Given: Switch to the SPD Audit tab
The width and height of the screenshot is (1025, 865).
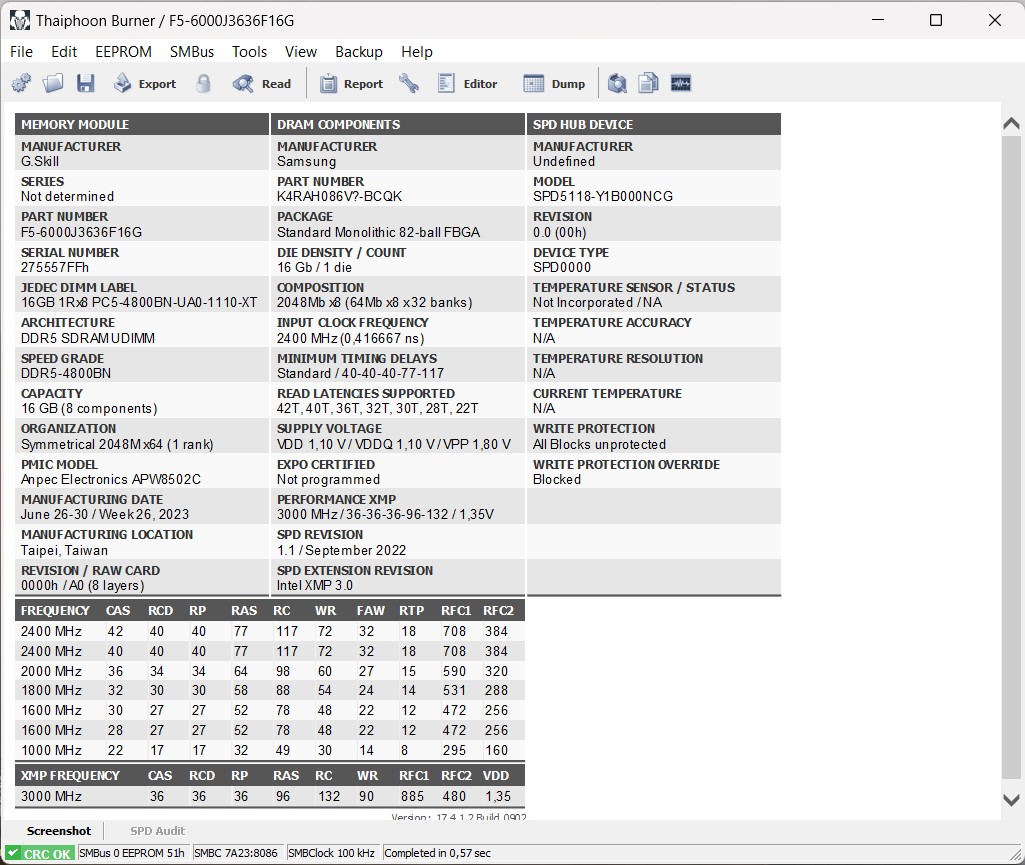Looking at the screenshot, I should pos(158,831).
